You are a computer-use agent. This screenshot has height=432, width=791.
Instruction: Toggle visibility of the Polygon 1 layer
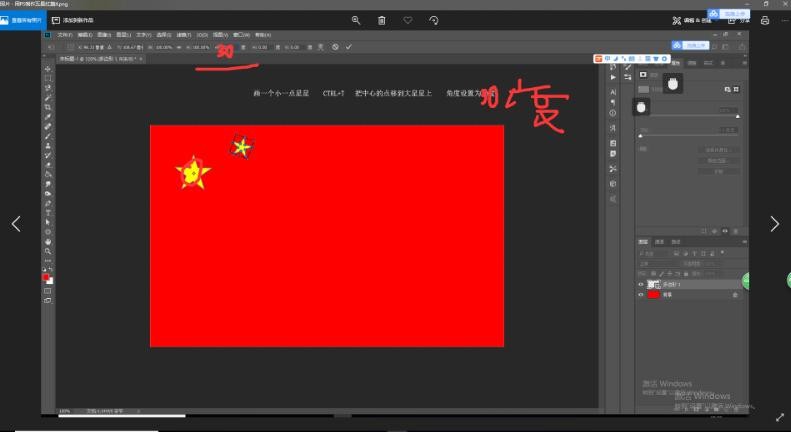pos(641,285)
